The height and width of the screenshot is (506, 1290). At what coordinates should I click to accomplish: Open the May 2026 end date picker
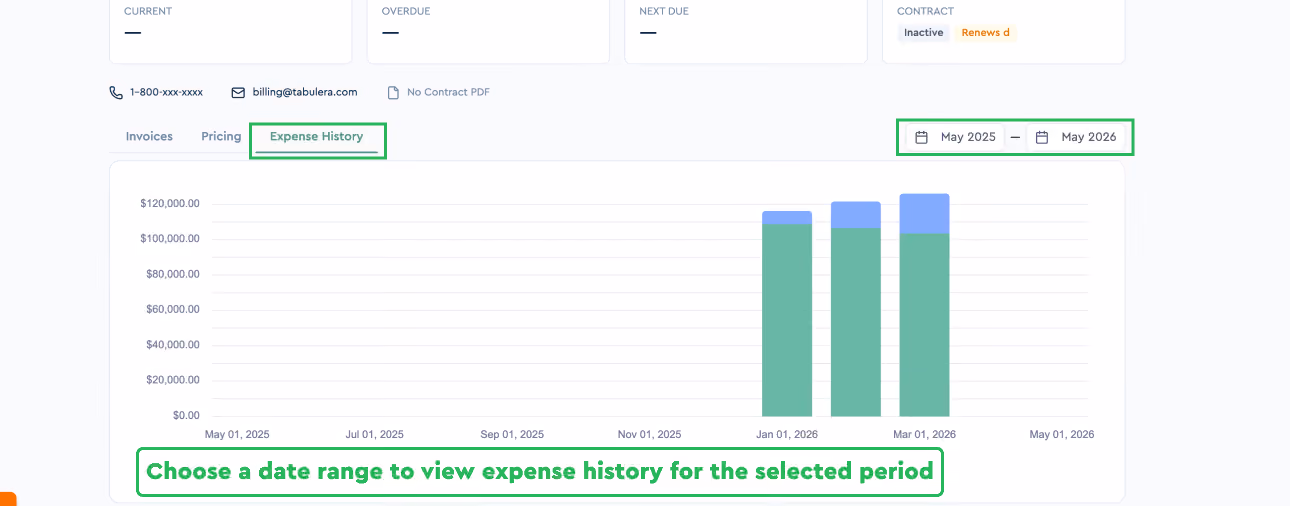coord(1076,137)
